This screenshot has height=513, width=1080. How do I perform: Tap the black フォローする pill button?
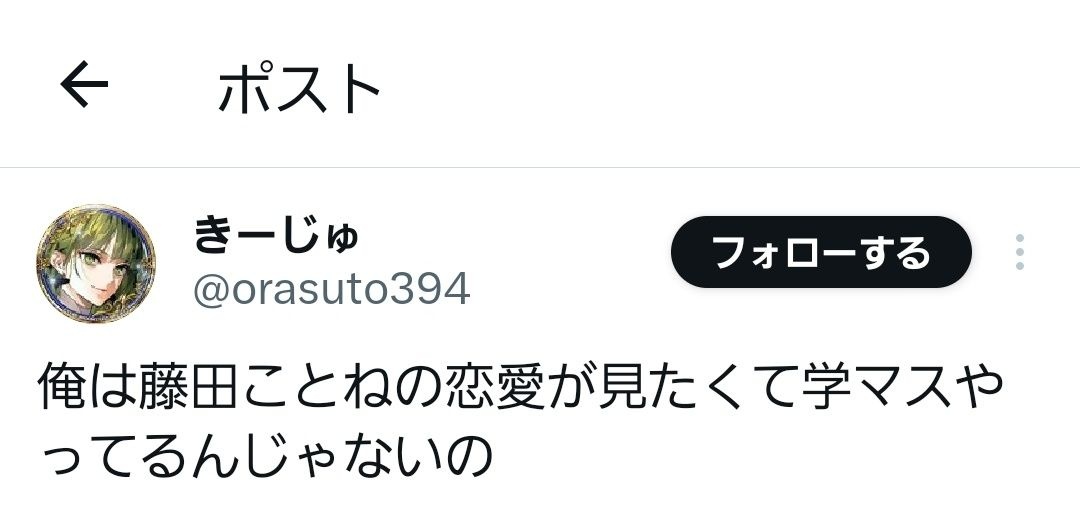point(821,252)
